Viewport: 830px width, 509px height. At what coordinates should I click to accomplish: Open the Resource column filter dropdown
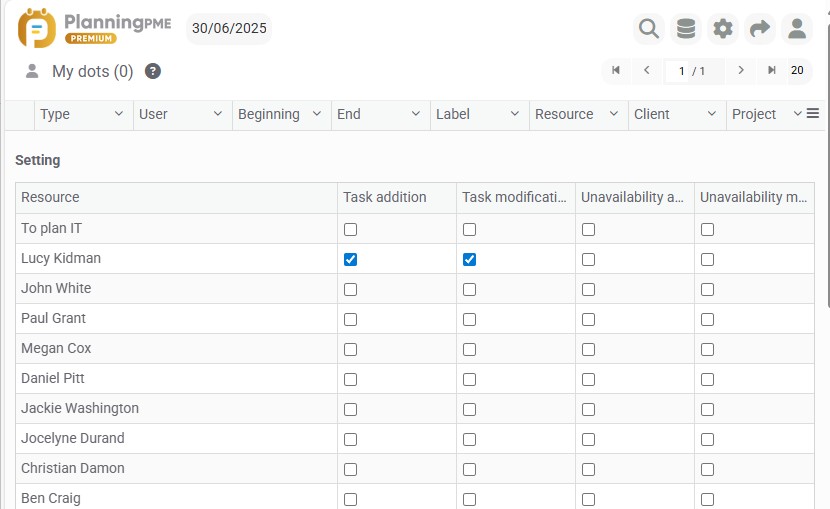(614, 113)
